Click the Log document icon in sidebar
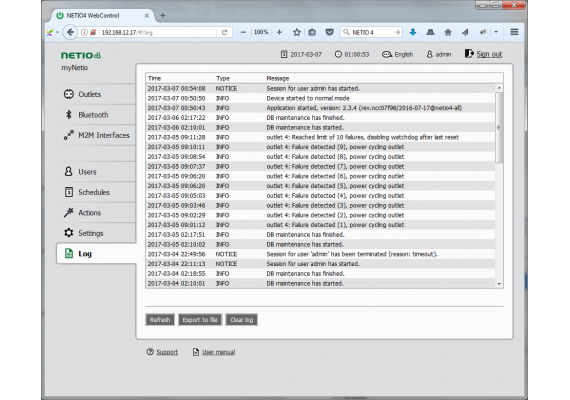 pos(69,253)
